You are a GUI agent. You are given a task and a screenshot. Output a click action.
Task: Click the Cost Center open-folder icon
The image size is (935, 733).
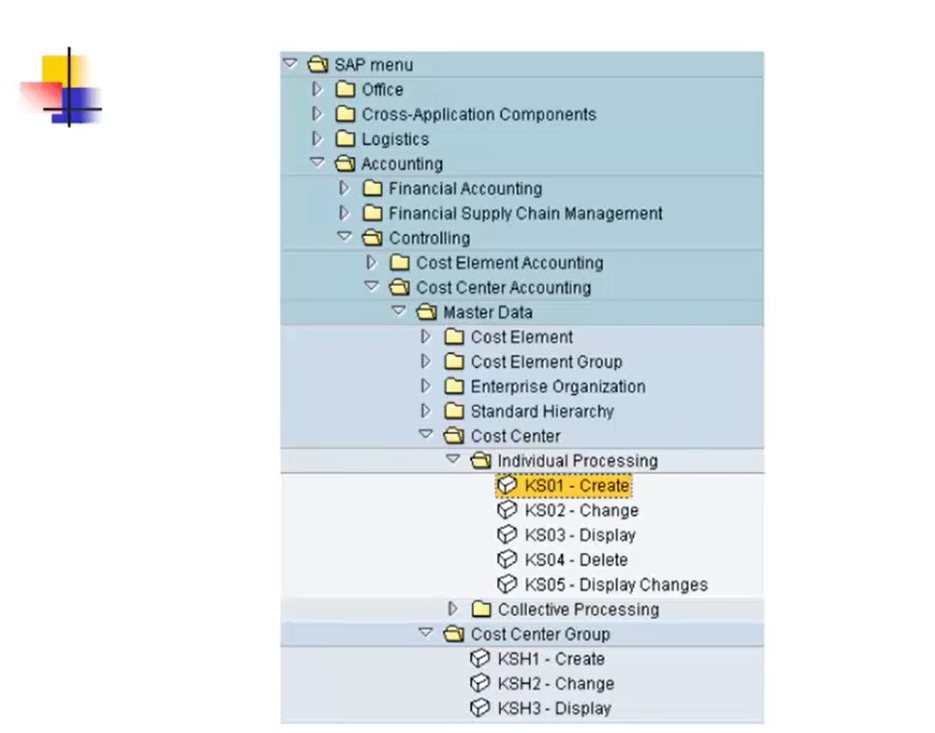pyautogui.click(x=454, y=436)
